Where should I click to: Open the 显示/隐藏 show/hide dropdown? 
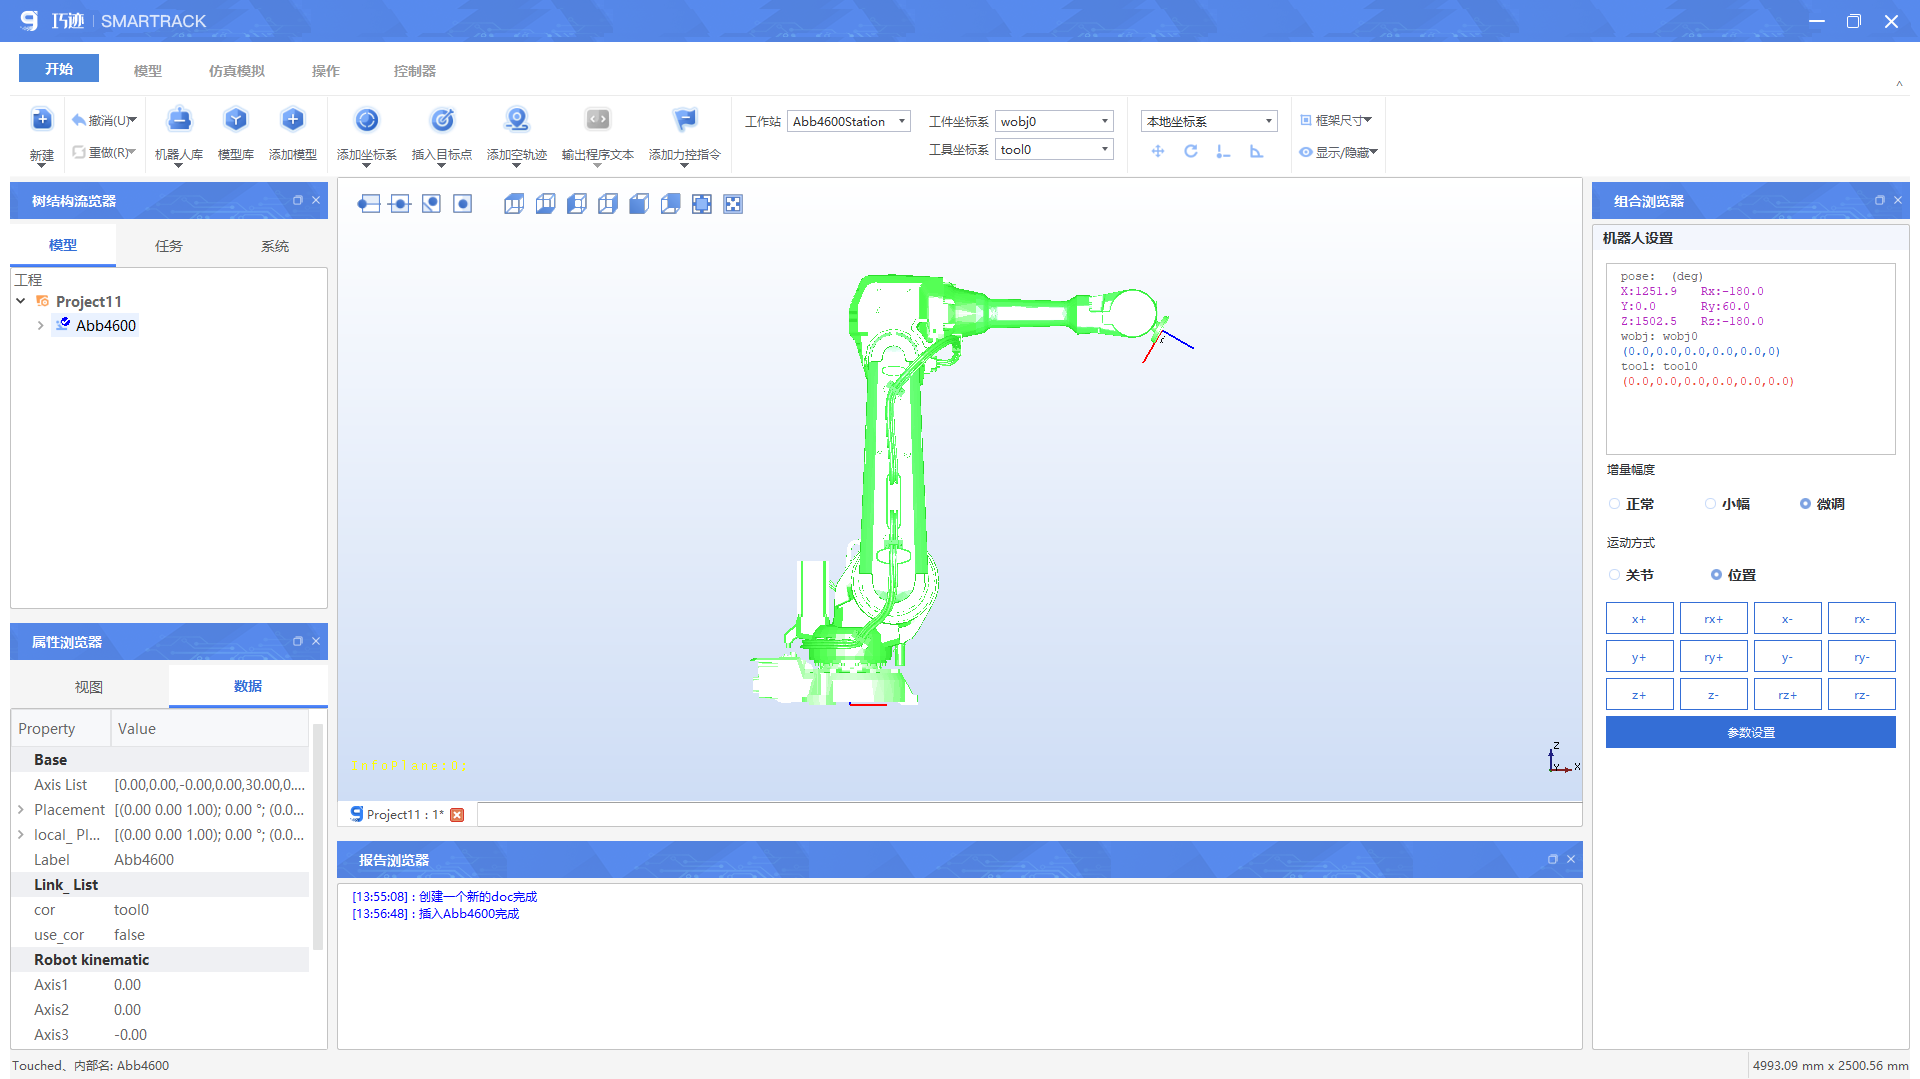[1338, 152]
